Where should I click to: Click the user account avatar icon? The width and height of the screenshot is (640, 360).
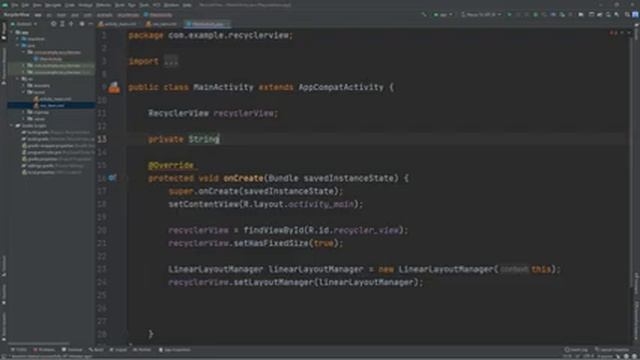[x=635, y=15]
